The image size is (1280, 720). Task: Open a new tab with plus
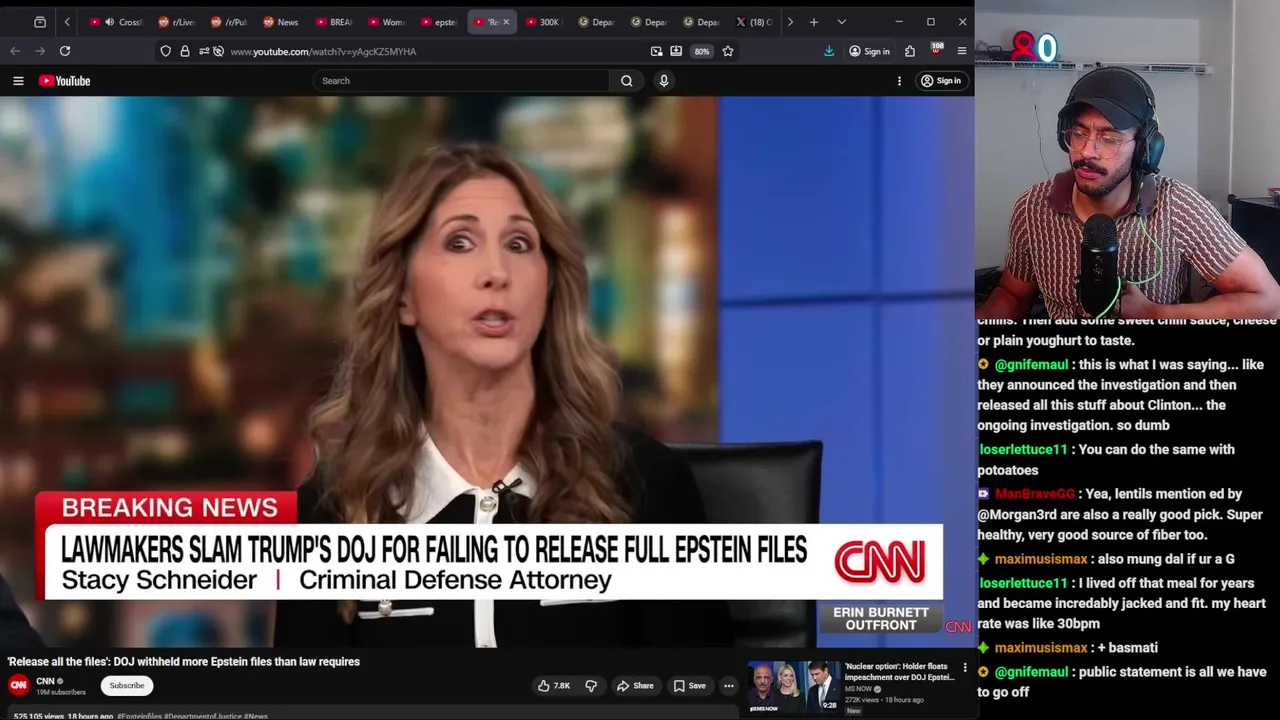coord(814,22)
